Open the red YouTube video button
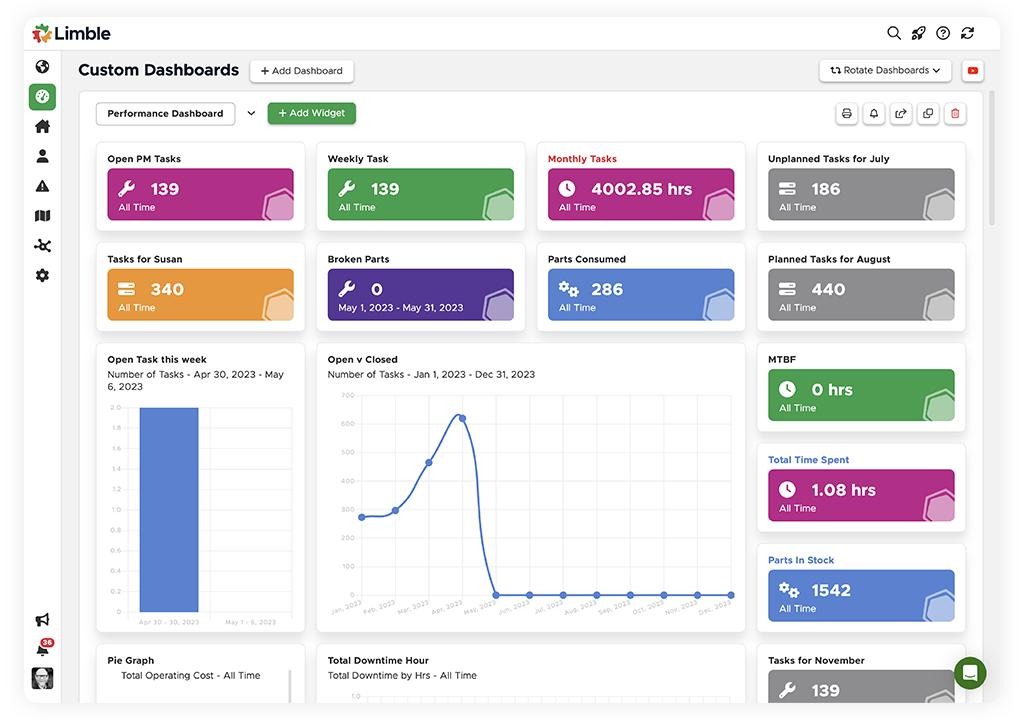Image resolution: width=1024 pixels, height=720 pixels. [x=972, y=71]
